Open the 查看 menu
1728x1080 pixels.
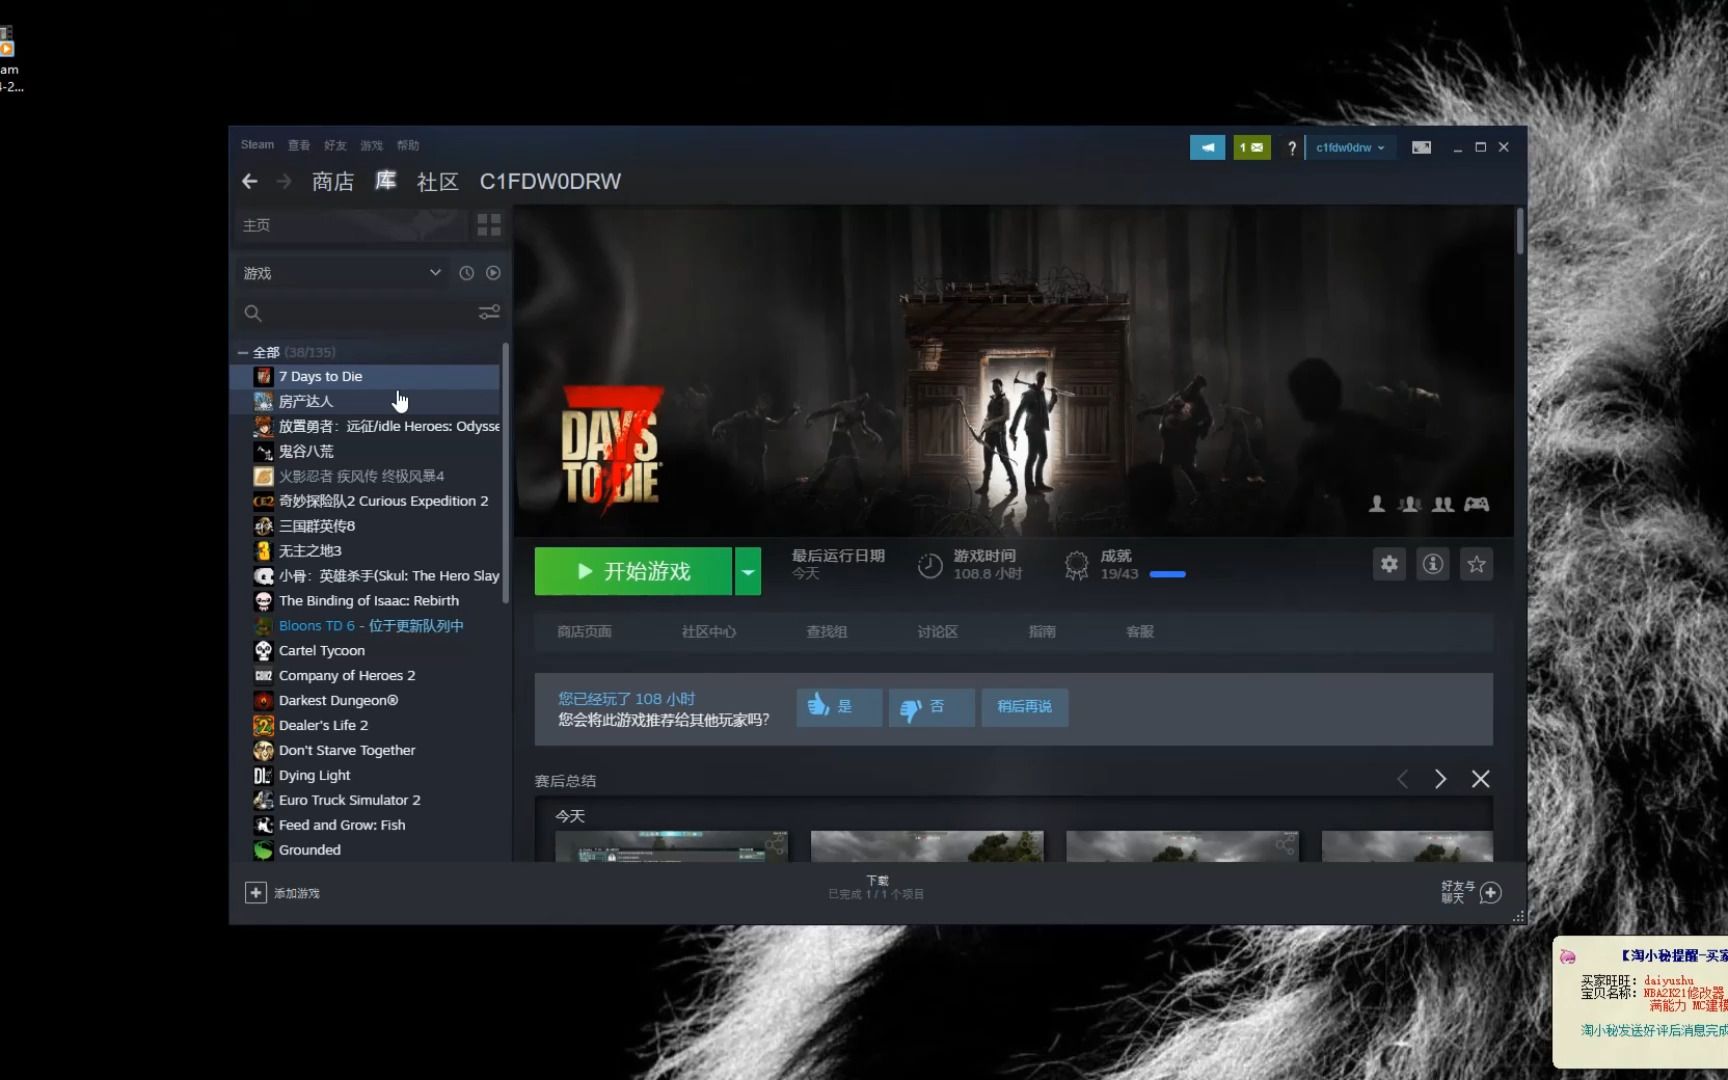(x=299, y=145)
